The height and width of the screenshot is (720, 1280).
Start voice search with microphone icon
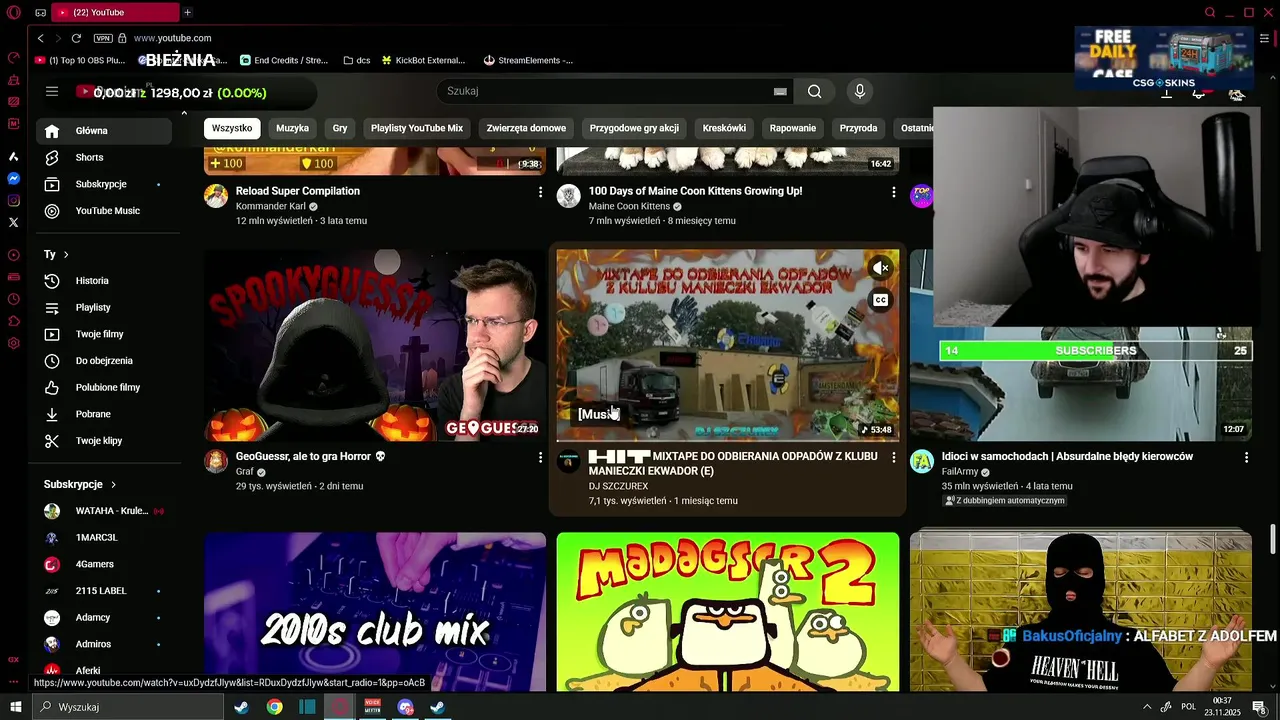(x=859, y=91)
